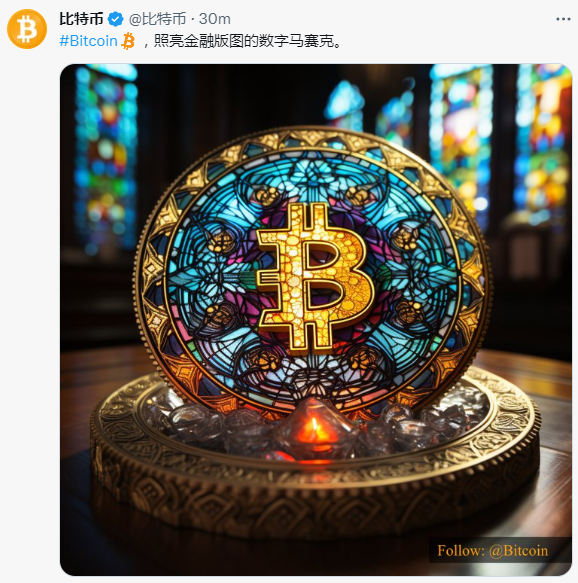Click the left stained glass window
578x583 pixels.
pos(106,157)
